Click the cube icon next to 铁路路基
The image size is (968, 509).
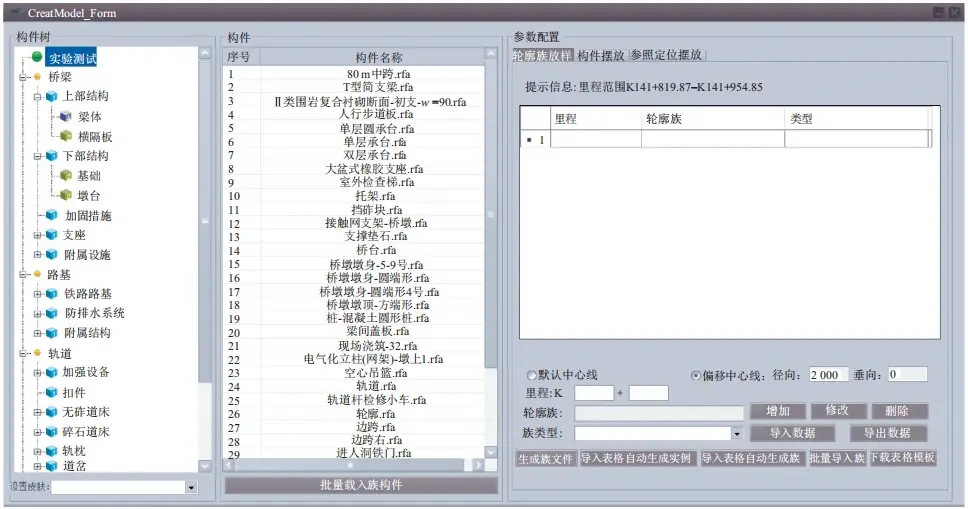tap(51, 294)
